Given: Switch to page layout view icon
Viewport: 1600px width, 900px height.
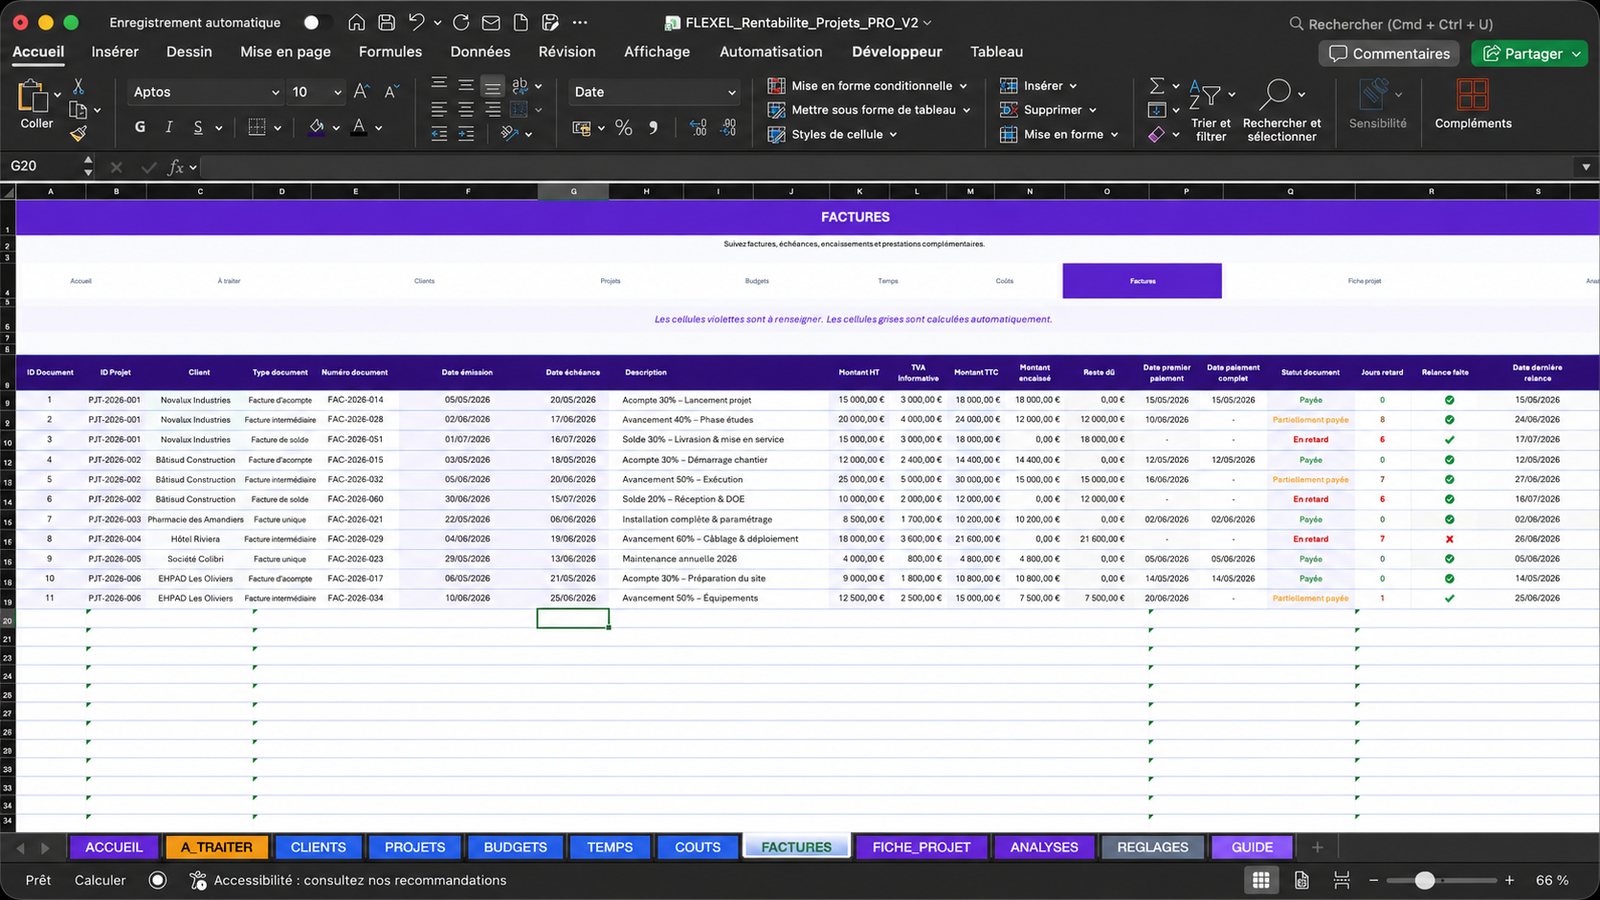Looking at the screenshot, I should (x=1302, y=880).
